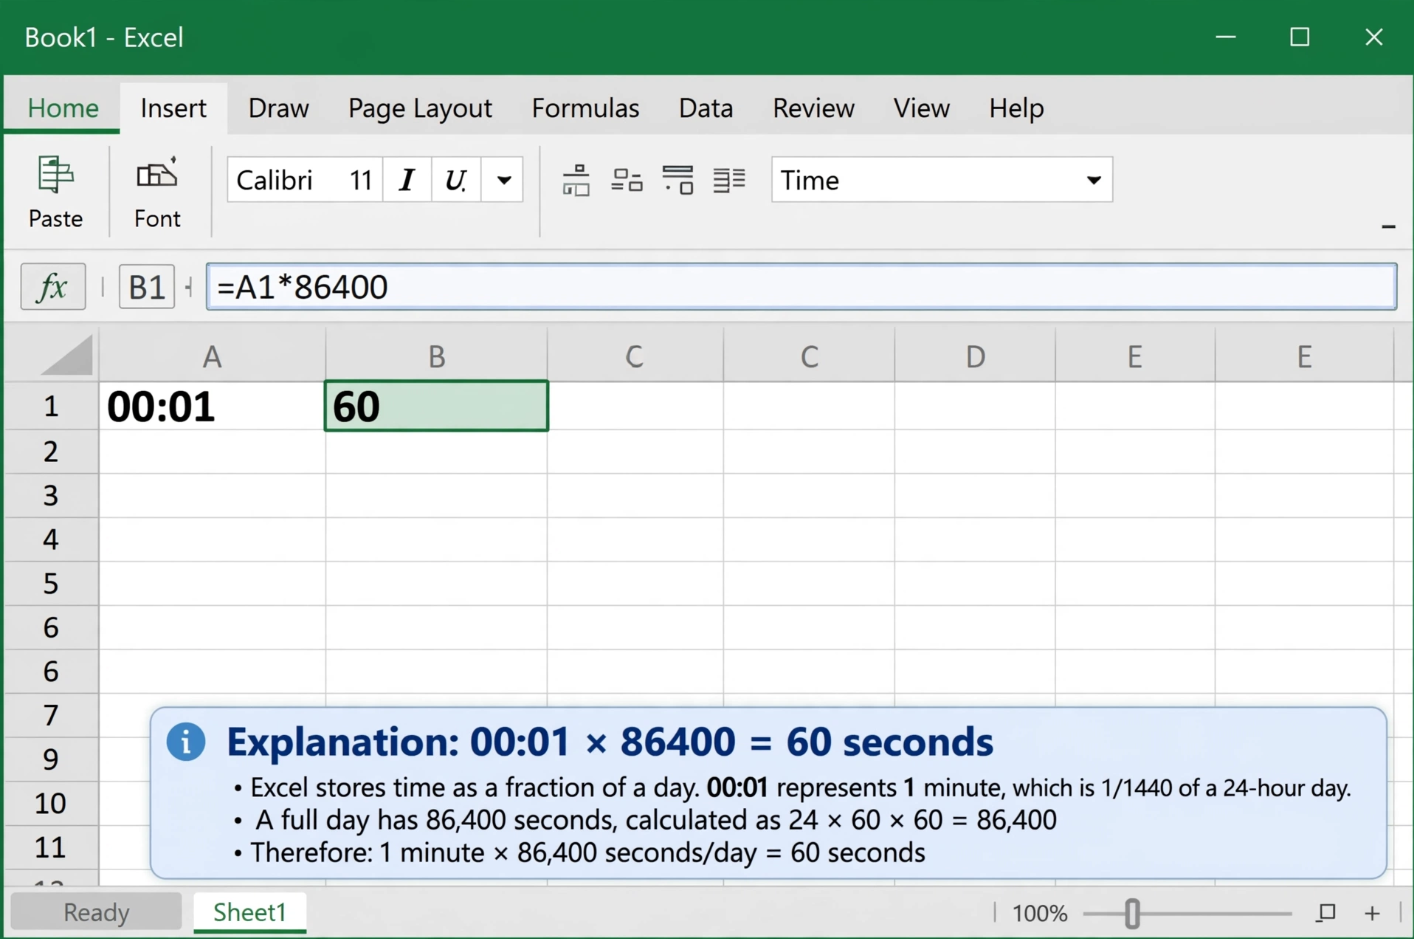
Task: Select row 5 header
Action: (x=51, y=584)
